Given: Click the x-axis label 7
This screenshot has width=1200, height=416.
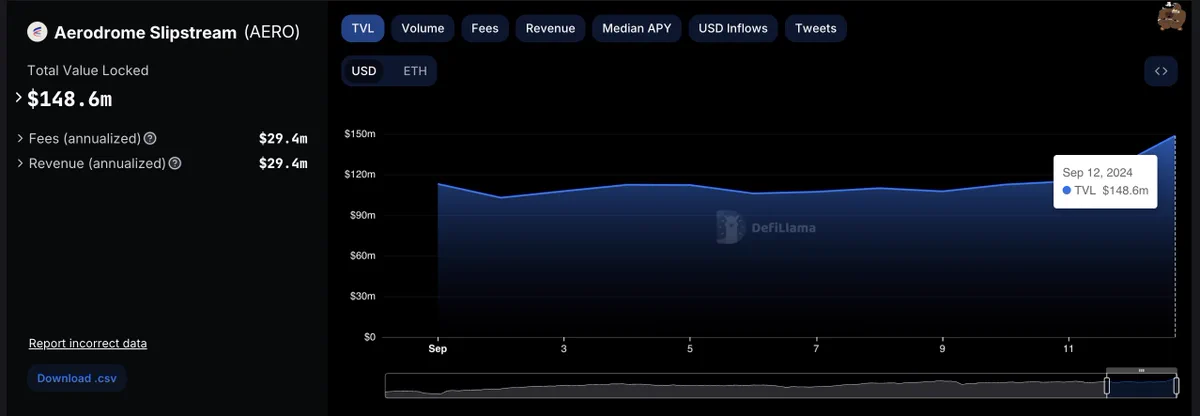Looking at the screenshot, I should click(x=816, y=349).
